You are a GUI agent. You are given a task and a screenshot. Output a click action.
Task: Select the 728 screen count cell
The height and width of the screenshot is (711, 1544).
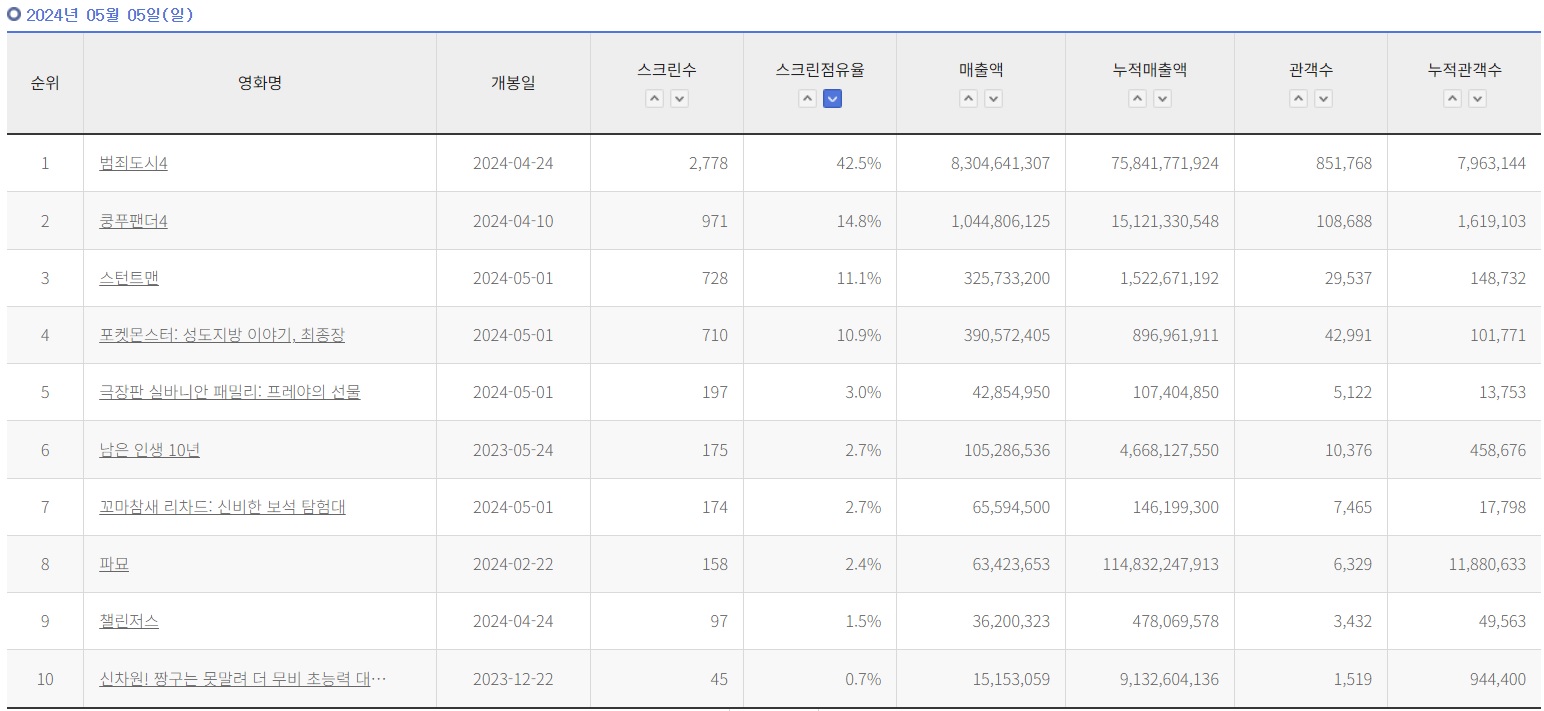tap(667, 278)
